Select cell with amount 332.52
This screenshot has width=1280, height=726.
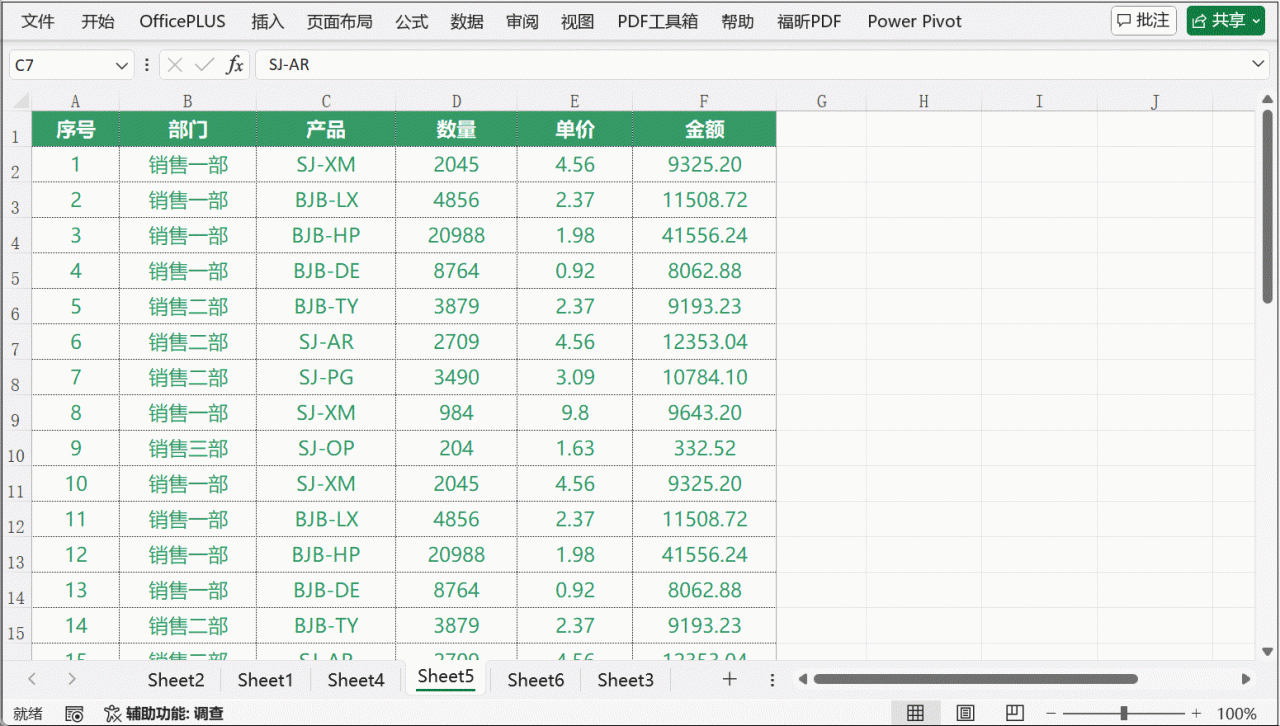point(704,448)
